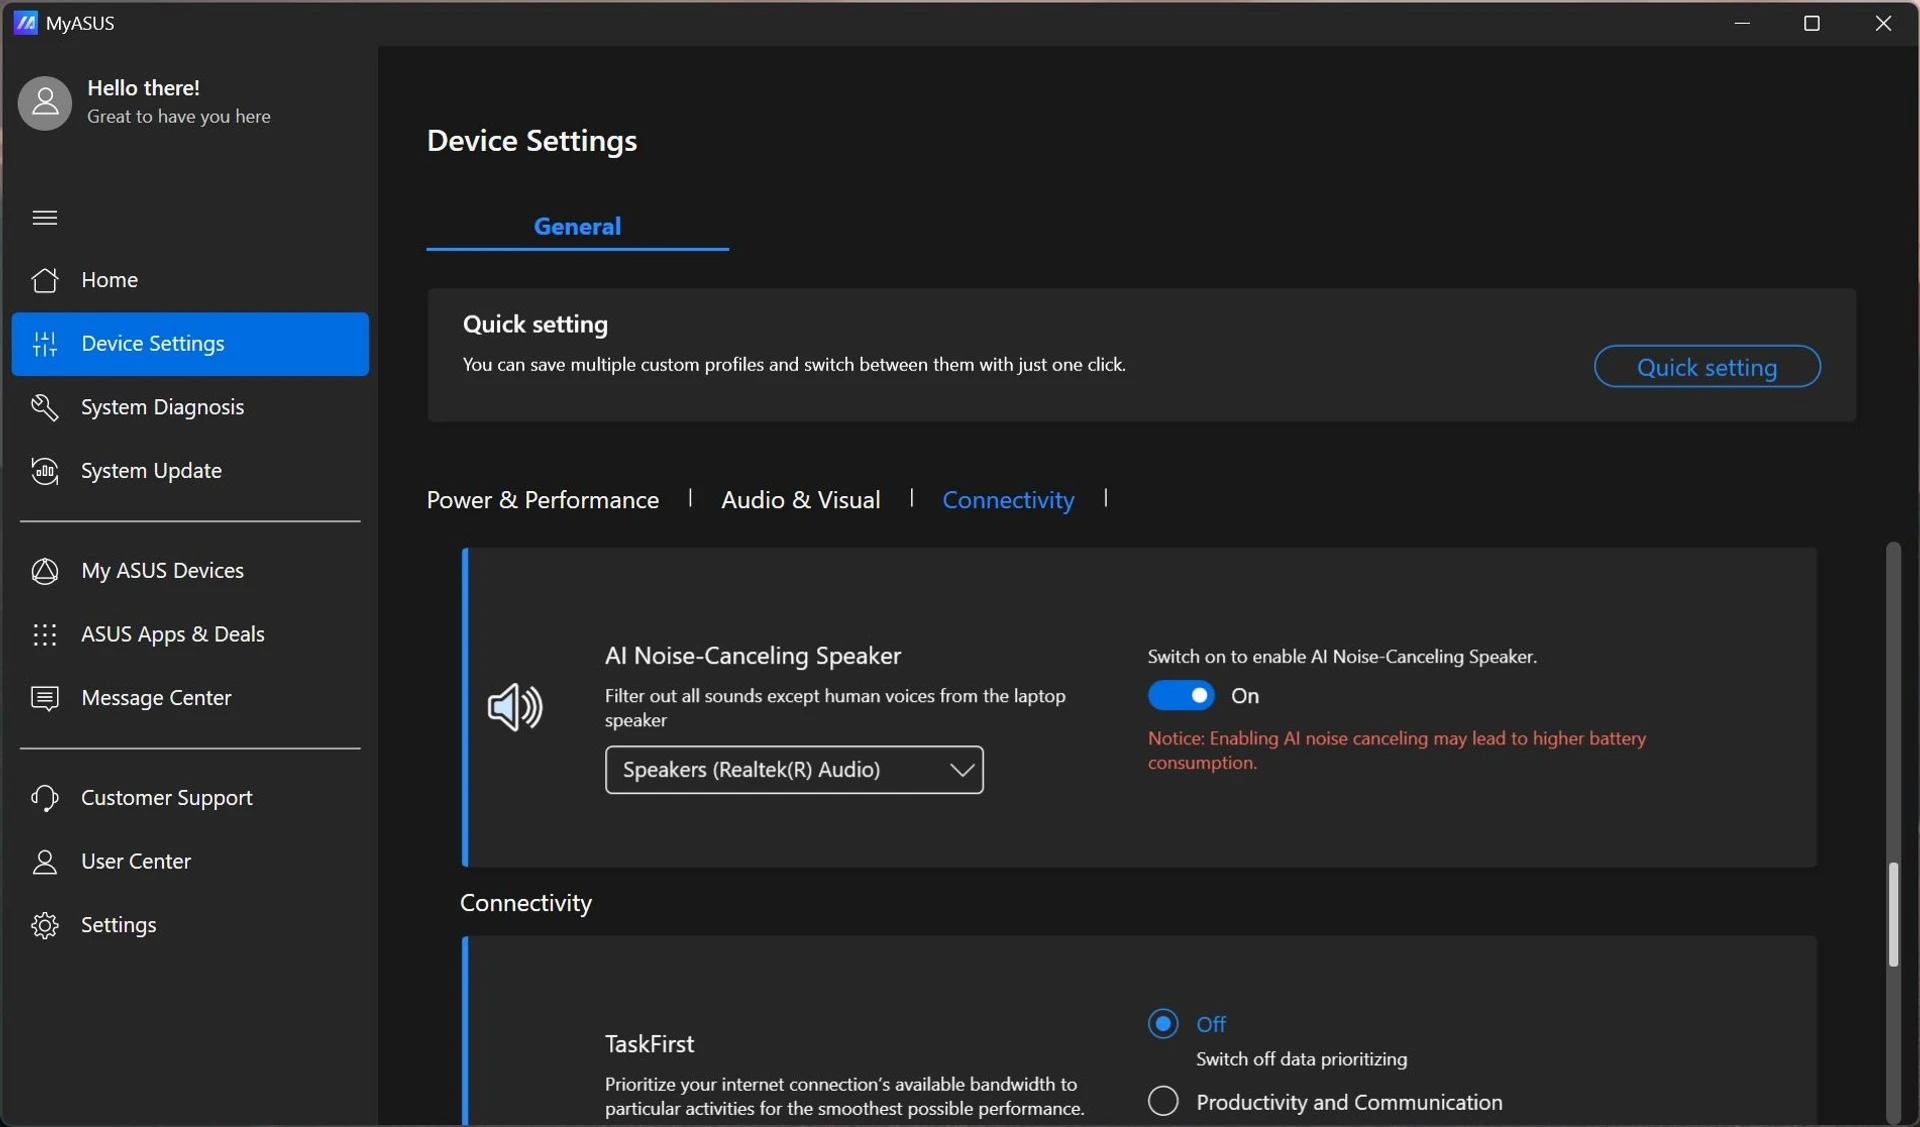Collapse sidebar with hamburger menu icon
The image size is (1920, 1127).
pyautogui.click(x=45, y=217)
